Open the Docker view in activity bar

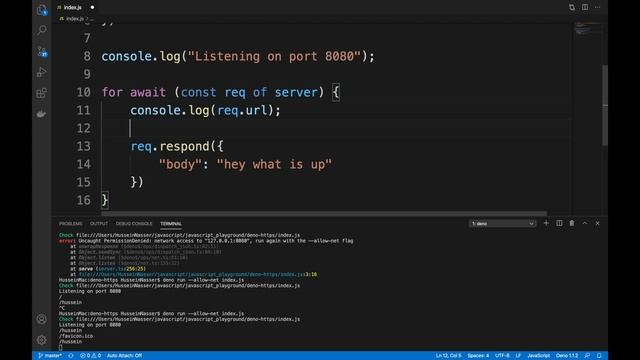point(42,114)
